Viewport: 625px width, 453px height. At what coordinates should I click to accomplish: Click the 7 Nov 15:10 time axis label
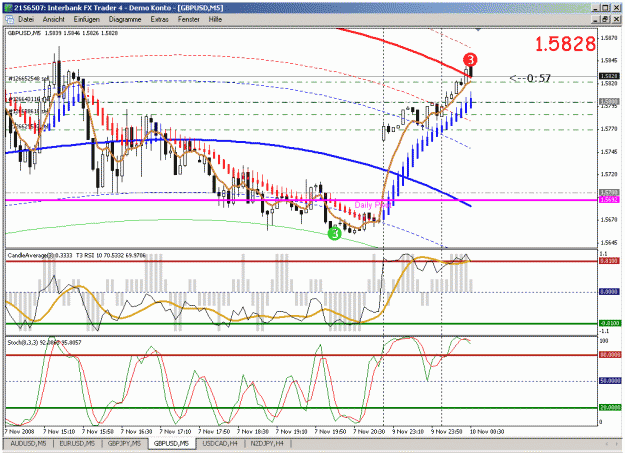click(59, 431)
